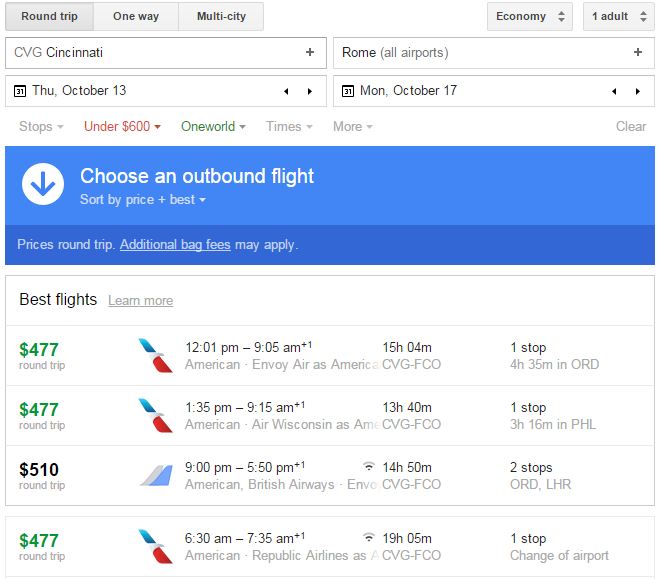661x579 pixels.
Task: Go to previous day for return date
Action: (614, 91)
